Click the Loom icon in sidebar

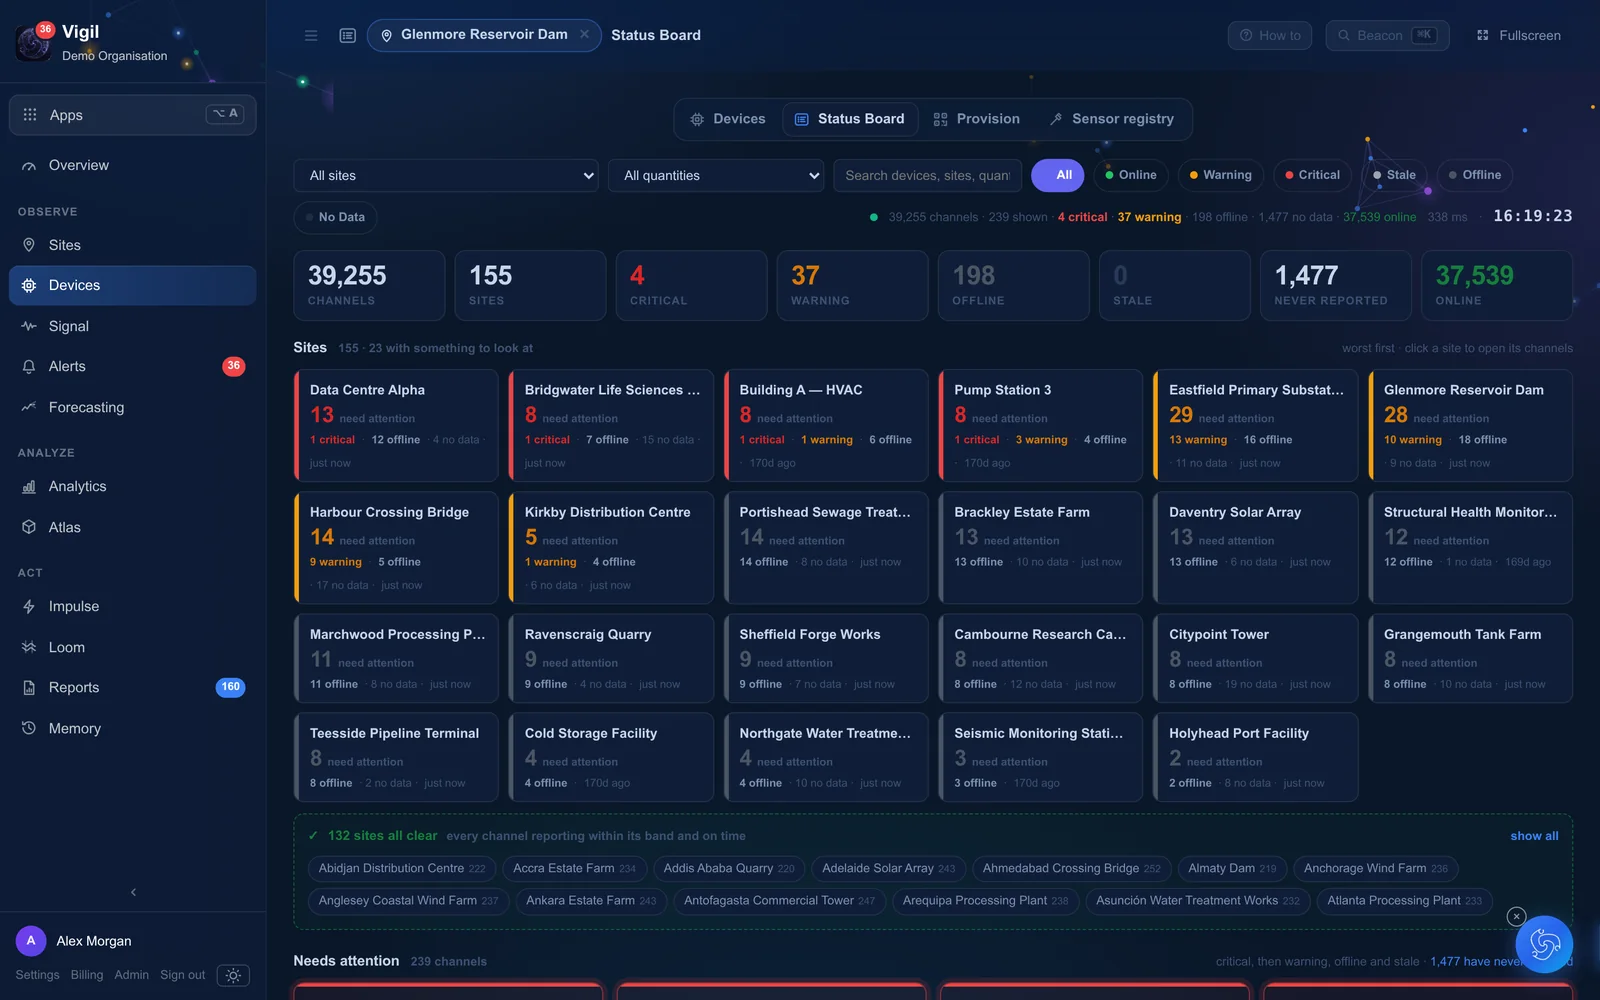[29, 647]
